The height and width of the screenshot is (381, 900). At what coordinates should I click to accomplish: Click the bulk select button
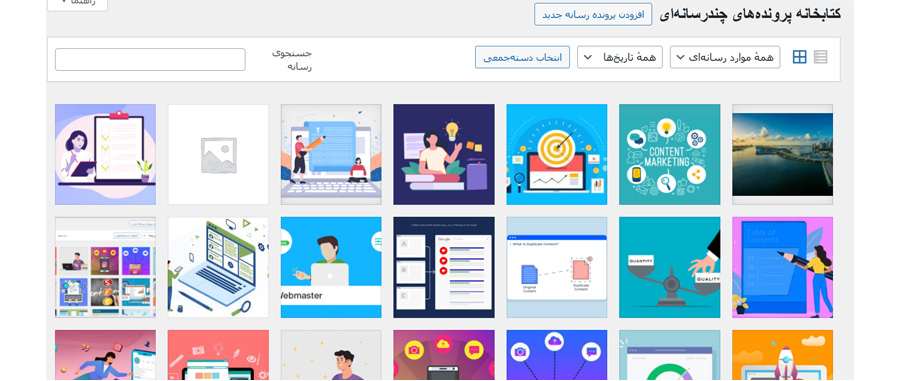pyautogui.click(x=522, y=57)
